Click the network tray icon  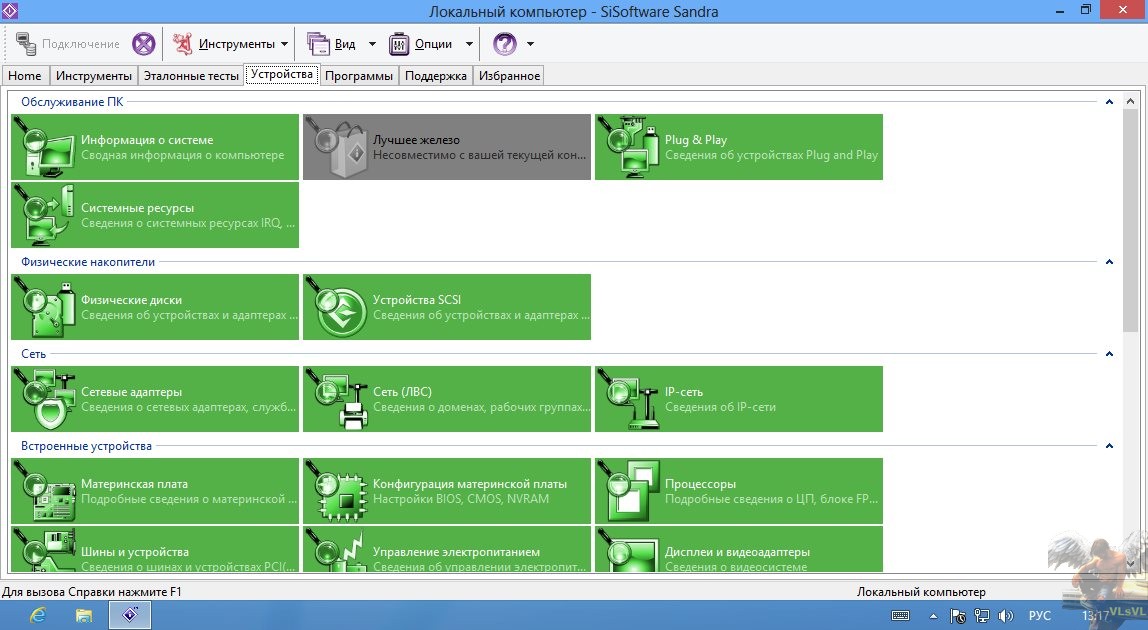(x=981, y=616)
